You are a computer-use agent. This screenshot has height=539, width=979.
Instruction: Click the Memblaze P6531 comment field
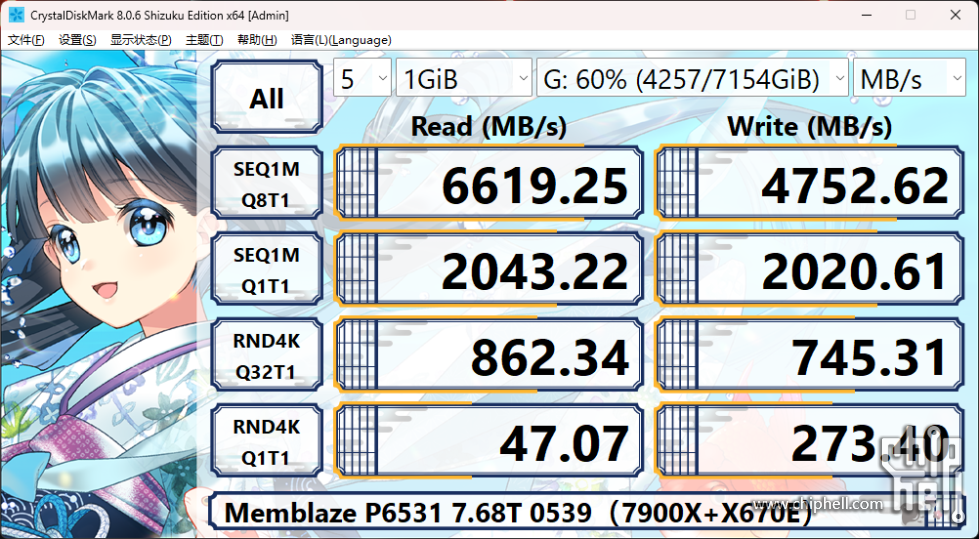pyautogui.click(x=587, y=513)
